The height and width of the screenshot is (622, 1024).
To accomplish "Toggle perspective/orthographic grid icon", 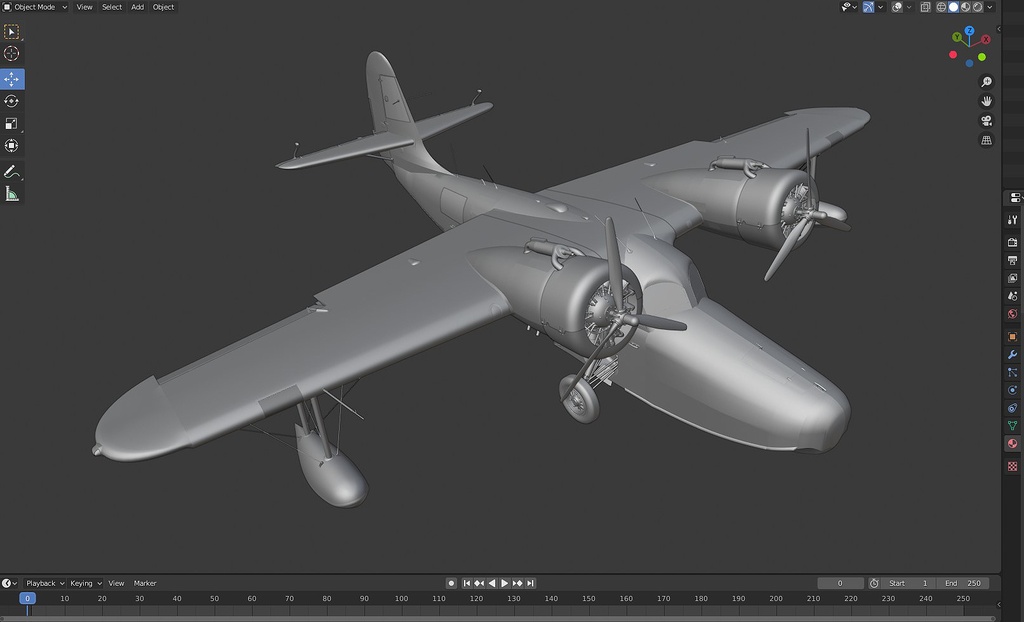I will click(x=987, y=141).
